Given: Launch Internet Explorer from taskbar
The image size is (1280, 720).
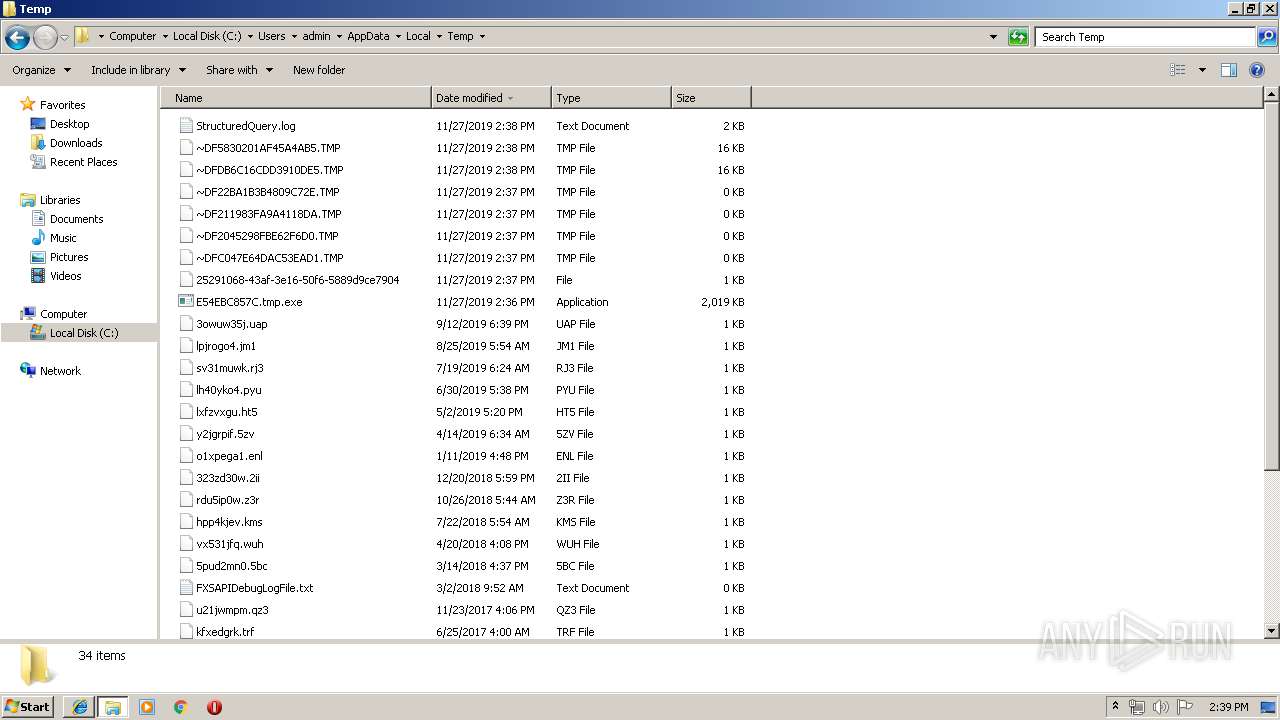Looking at the screenshot, I should point(80,707).
